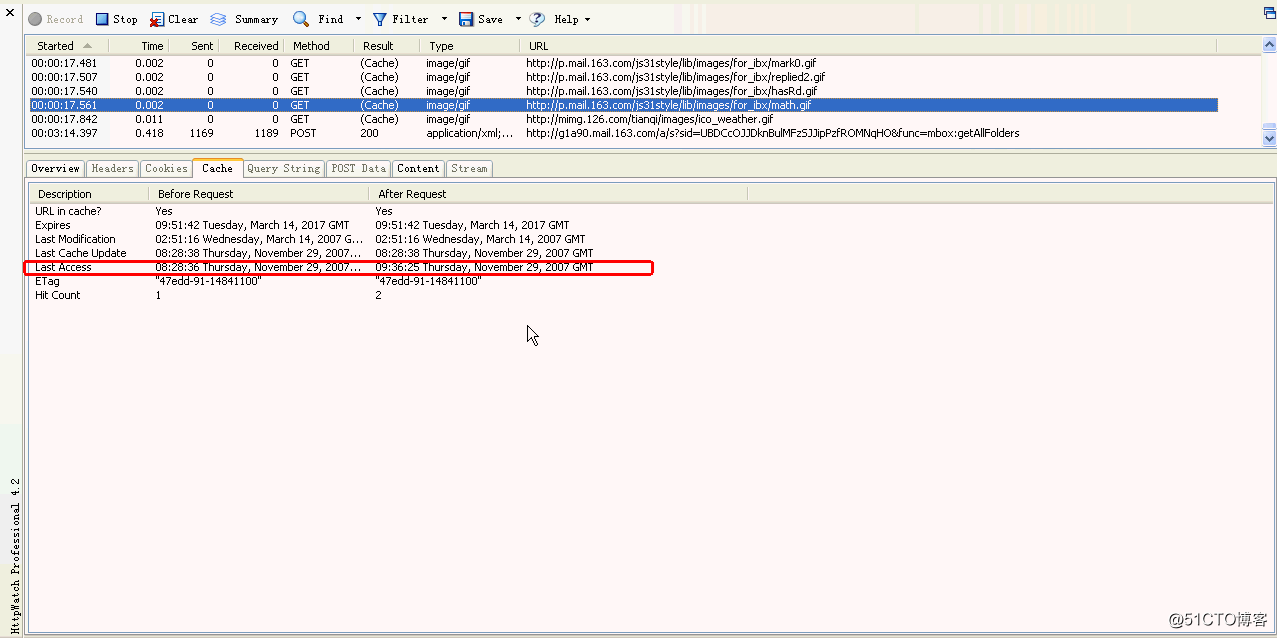Sort by URL column header
The width and height of the screenshot is (1277, 638).
868,46
